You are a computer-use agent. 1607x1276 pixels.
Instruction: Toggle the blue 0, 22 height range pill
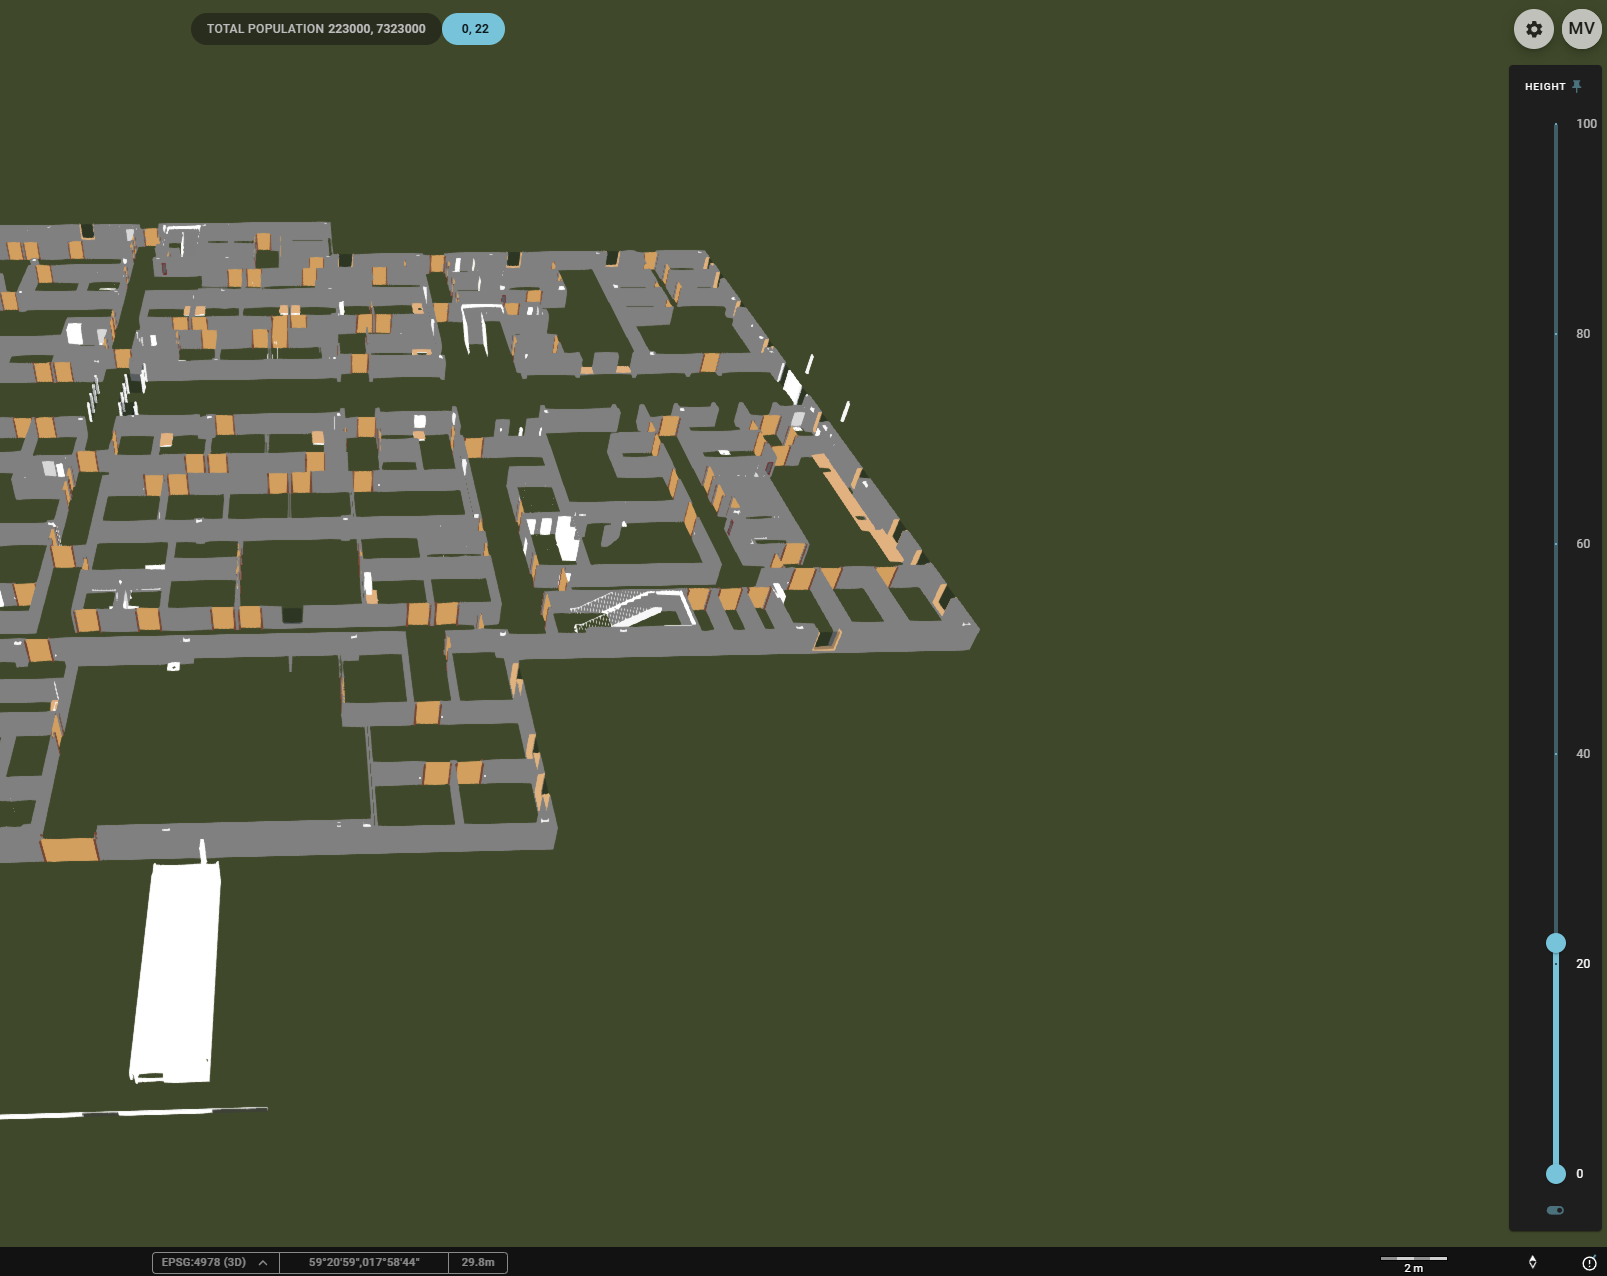coord(473,29)
